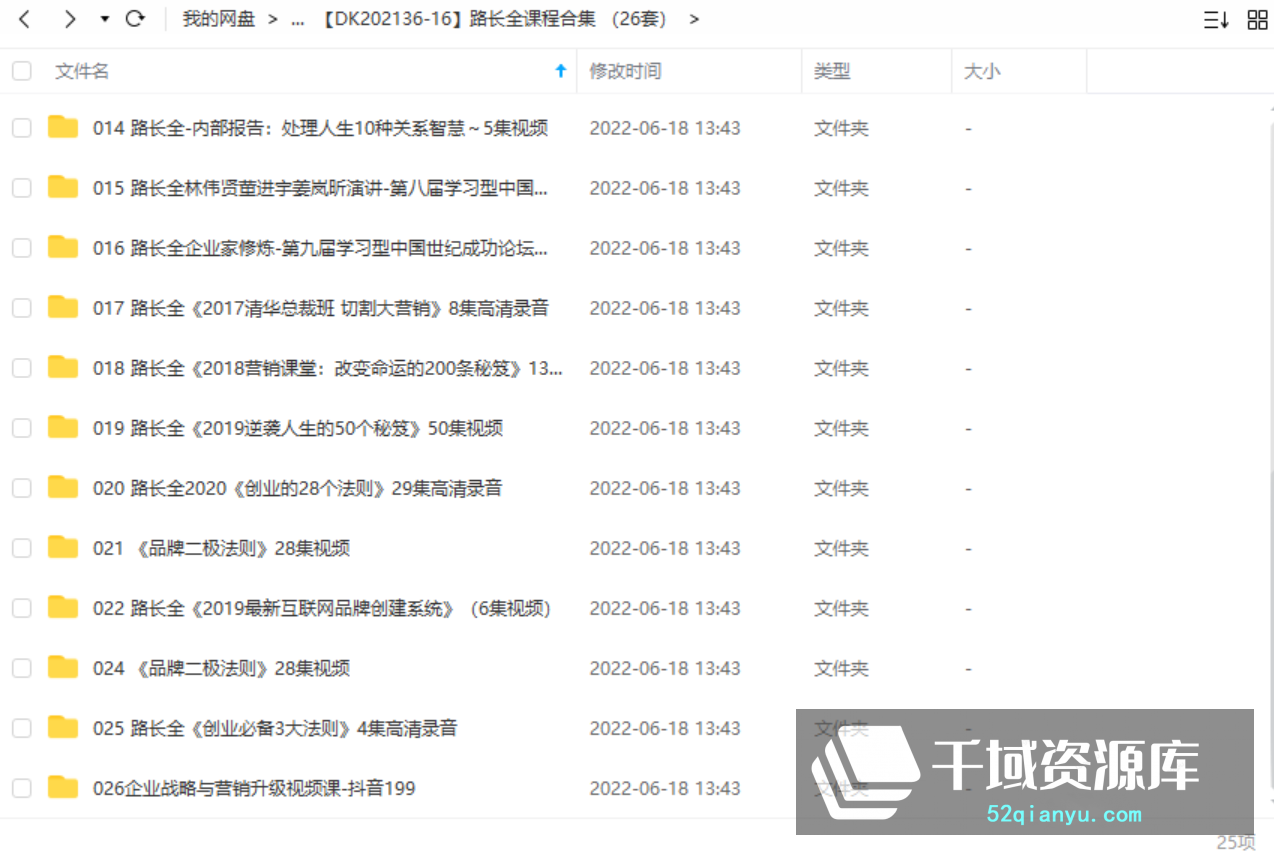Sort by 修改时间 column header
The image size is (1274, 855).
pyautogui.click(x=625, y=71)
